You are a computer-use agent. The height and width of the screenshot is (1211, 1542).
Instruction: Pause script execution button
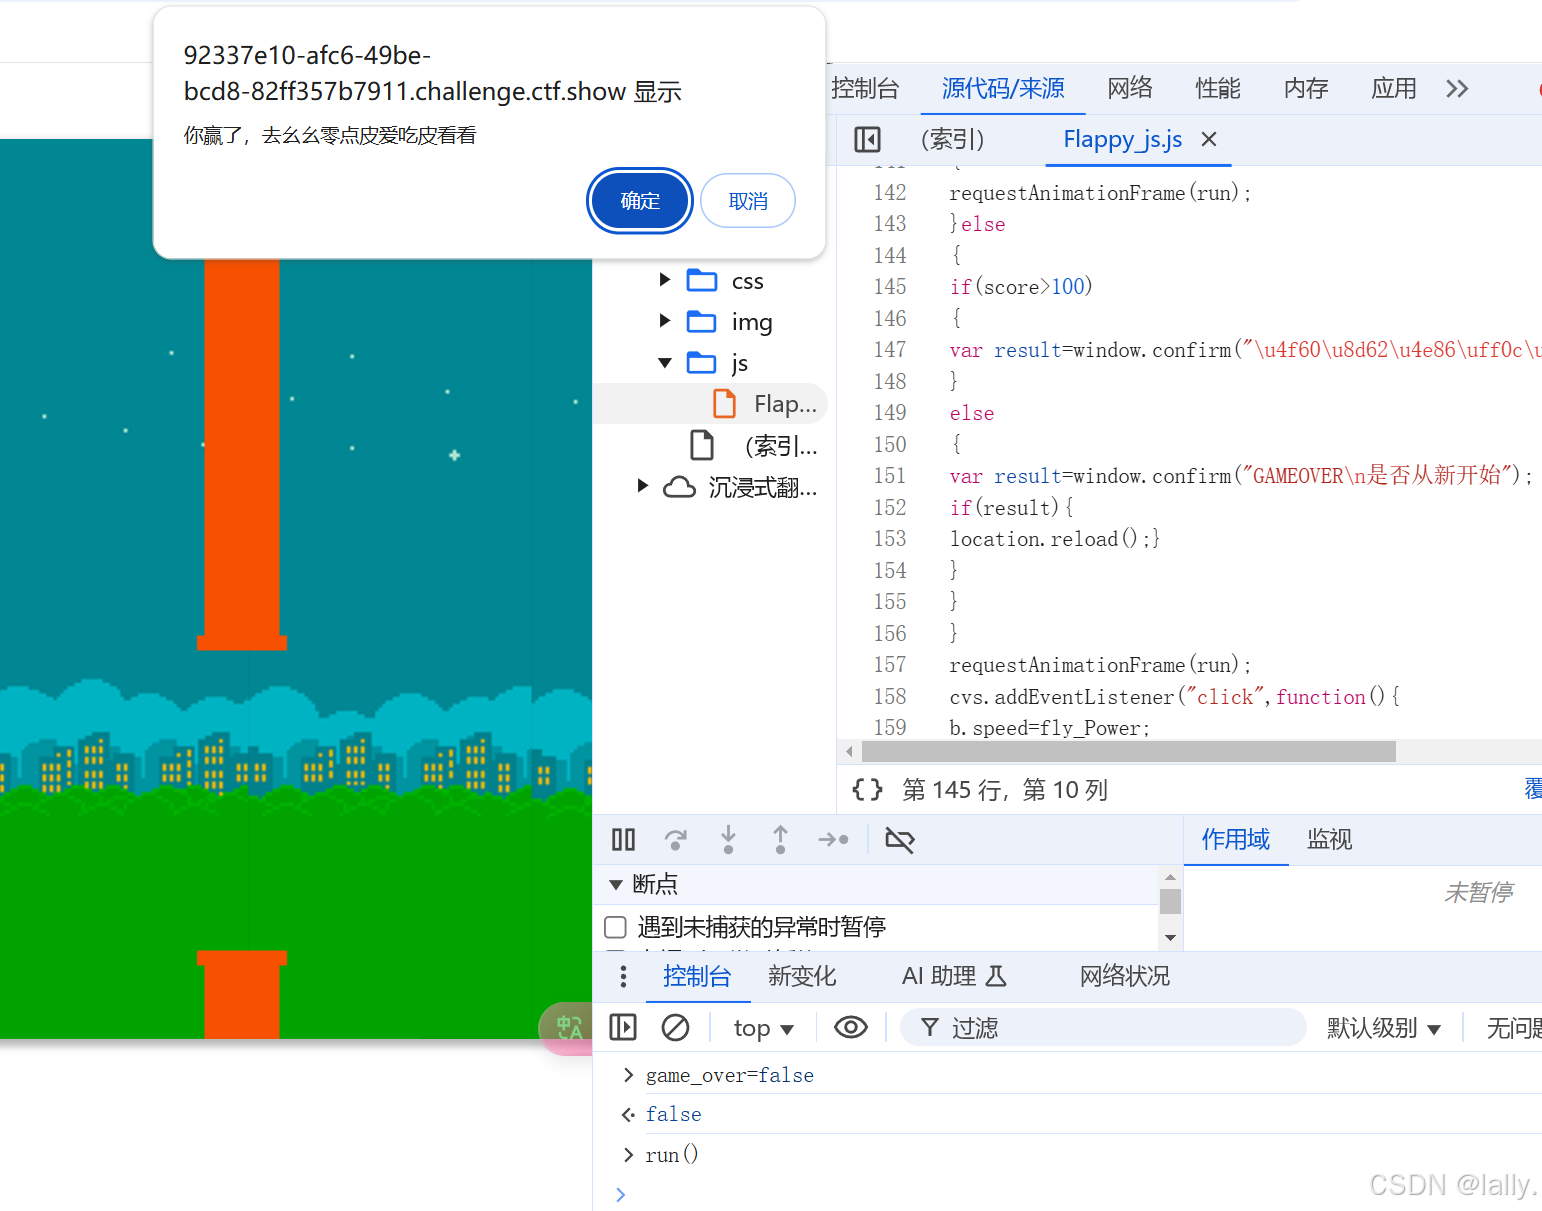[x=623, y=840]
